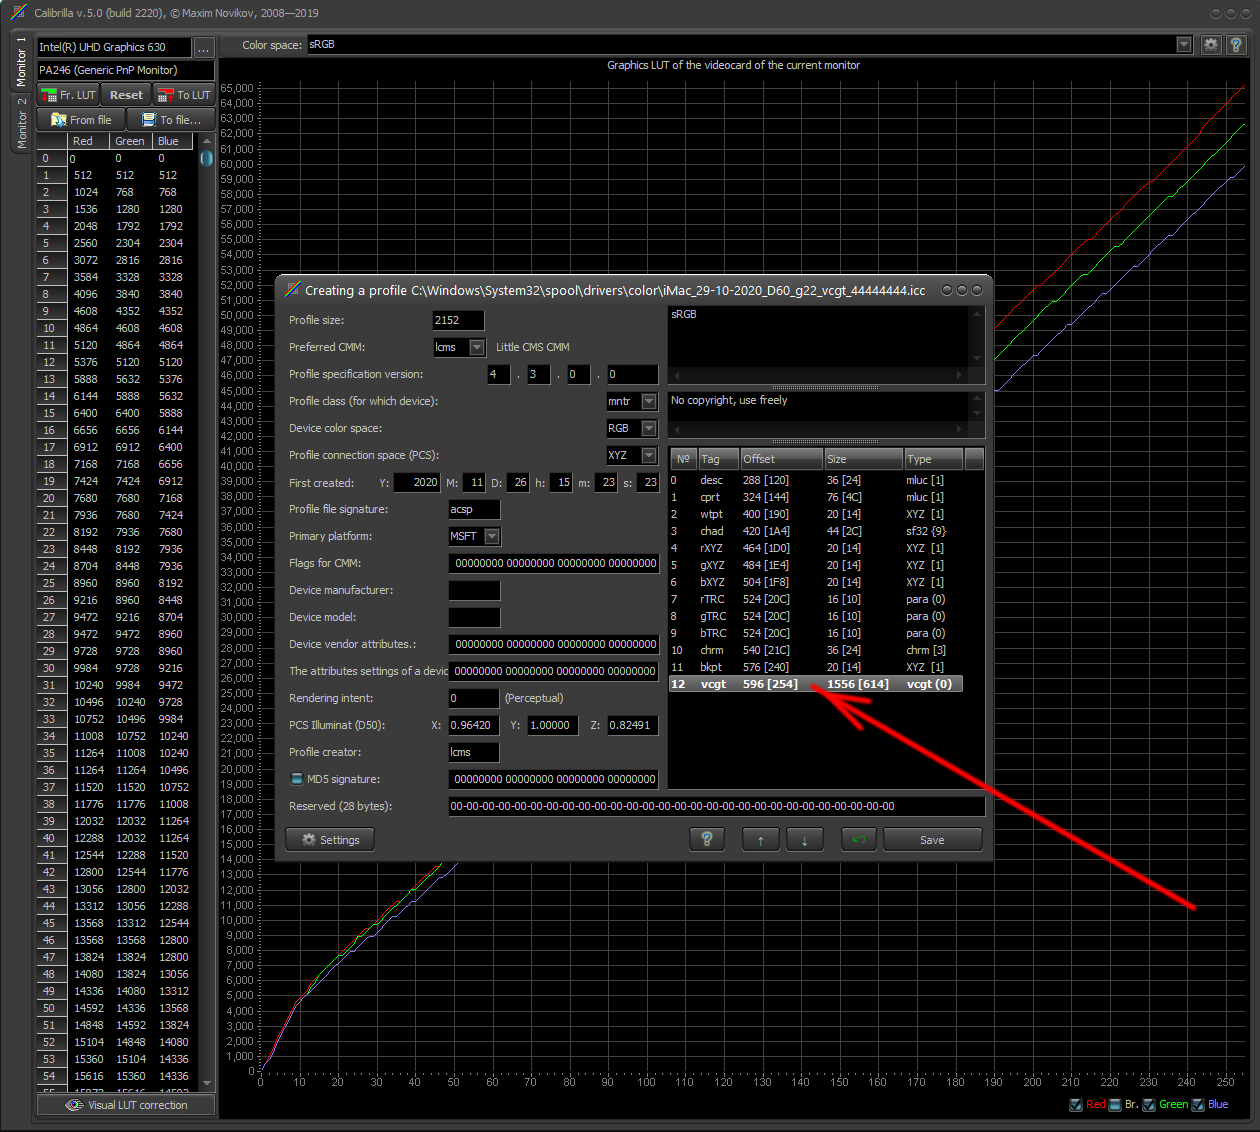This screenshot has height=1132, width=1260.
Task: Load LUT using From file button
Action: point(81,120)
